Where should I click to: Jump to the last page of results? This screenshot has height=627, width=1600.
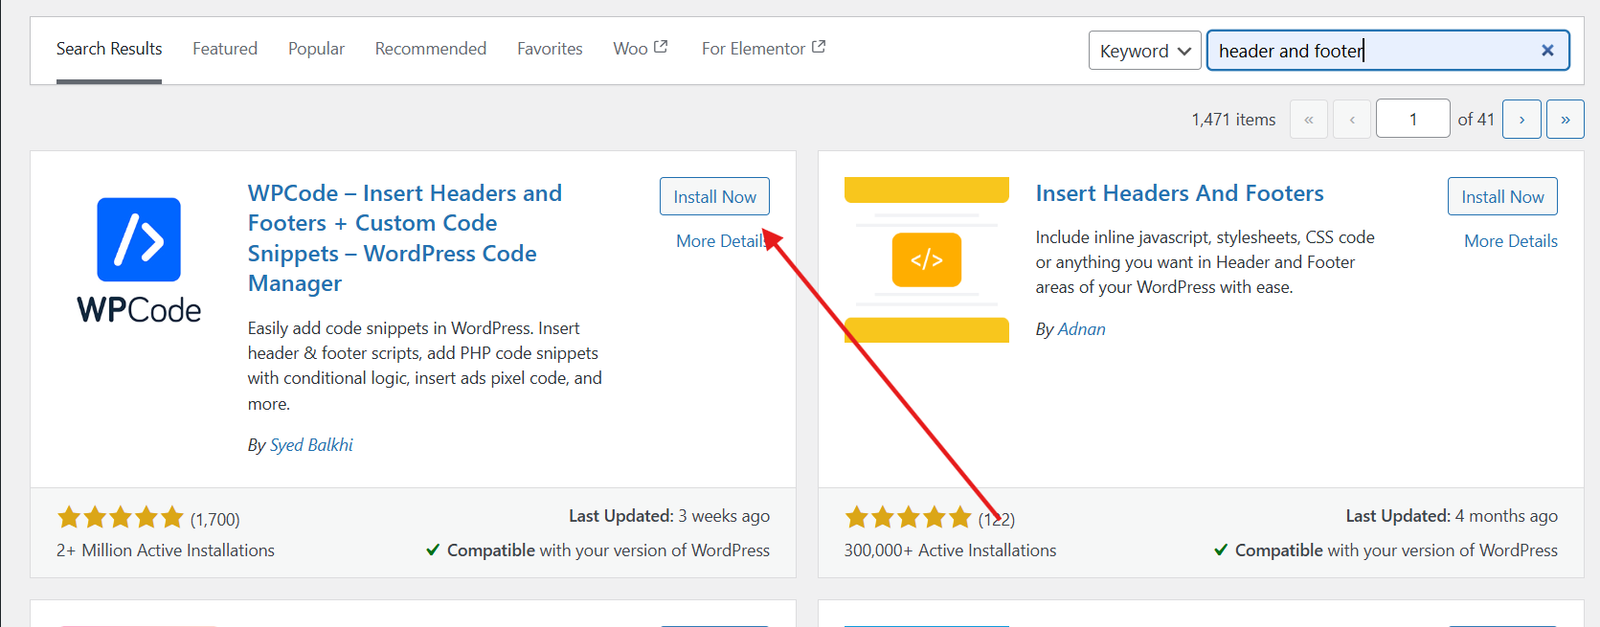(x=1565, y=119)
